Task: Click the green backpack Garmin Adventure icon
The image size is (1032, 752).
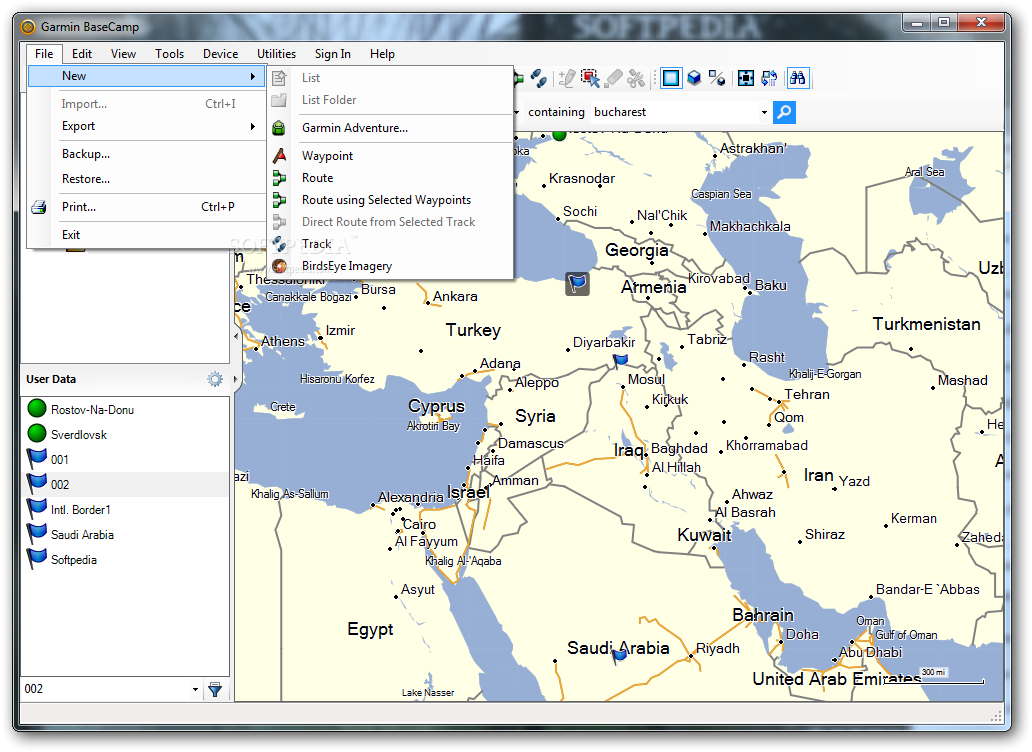Action: 279,128
